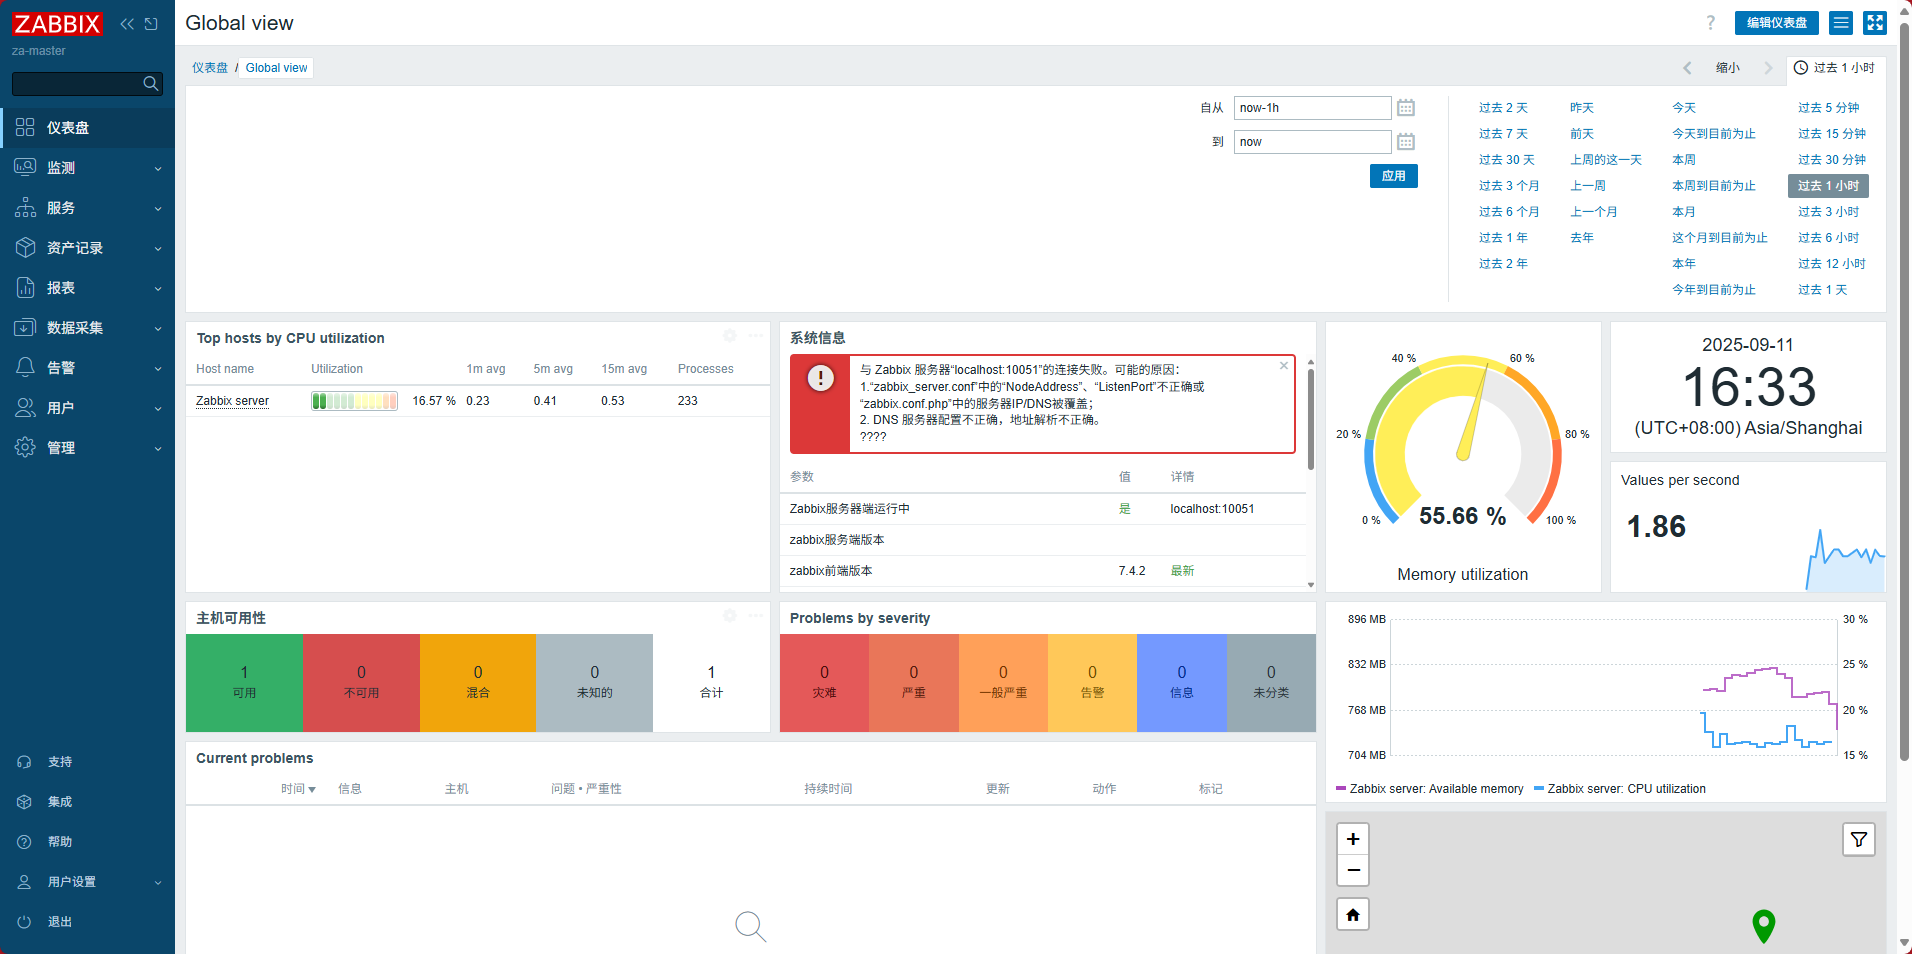Image resolution: width=1912 pixels, height=954 pixels.
Task: Expand the 监测 monitoring menu
Action: click(x=87, y=168)
